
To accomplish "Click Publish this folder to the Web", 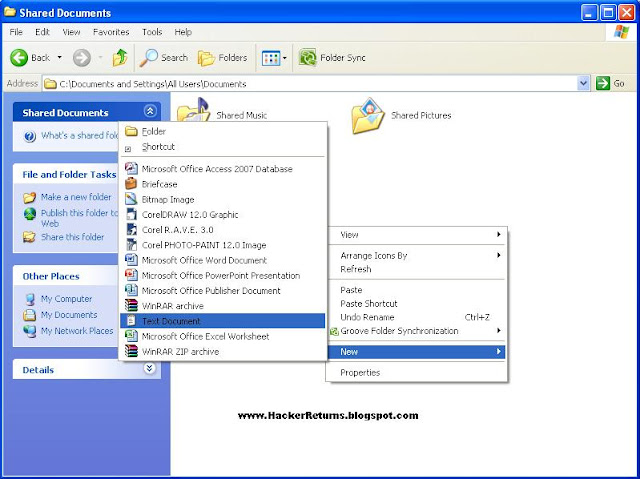I will click(79, 218).
